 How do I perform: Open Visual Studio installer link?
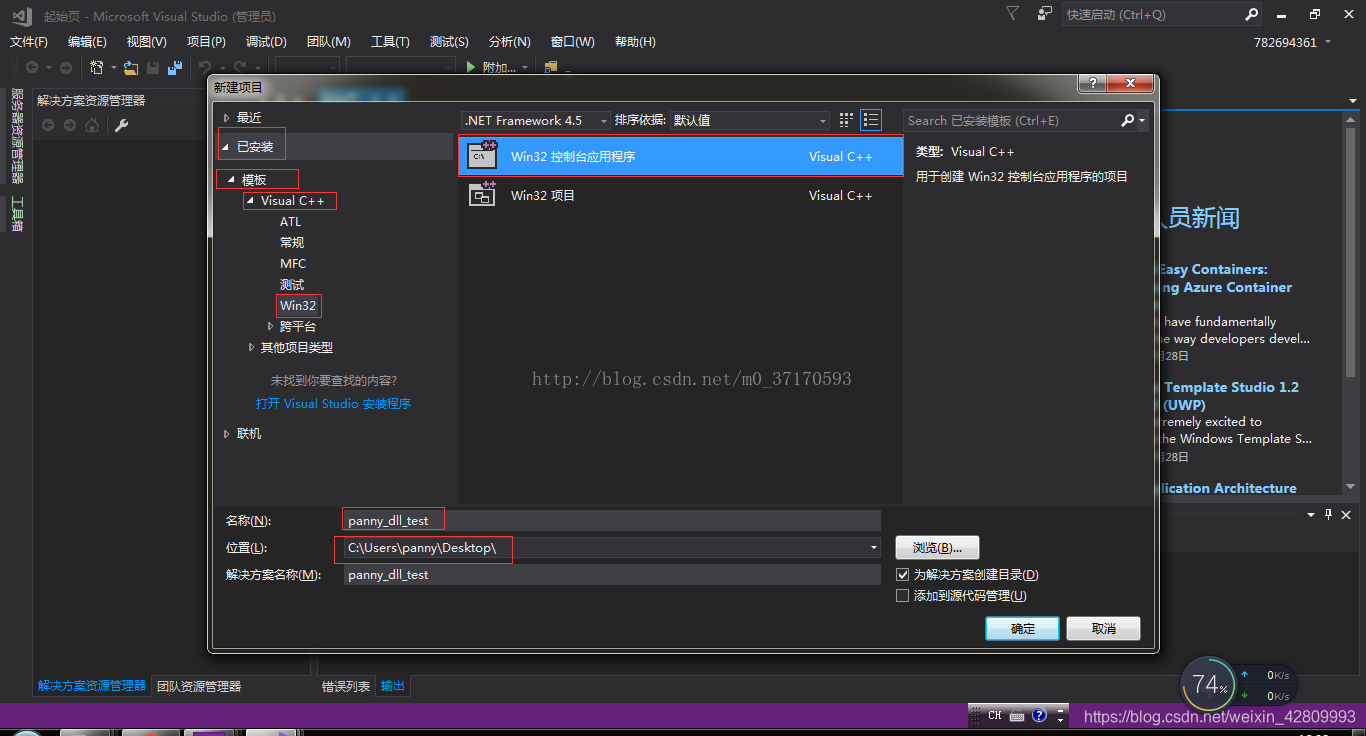[333, 404]
